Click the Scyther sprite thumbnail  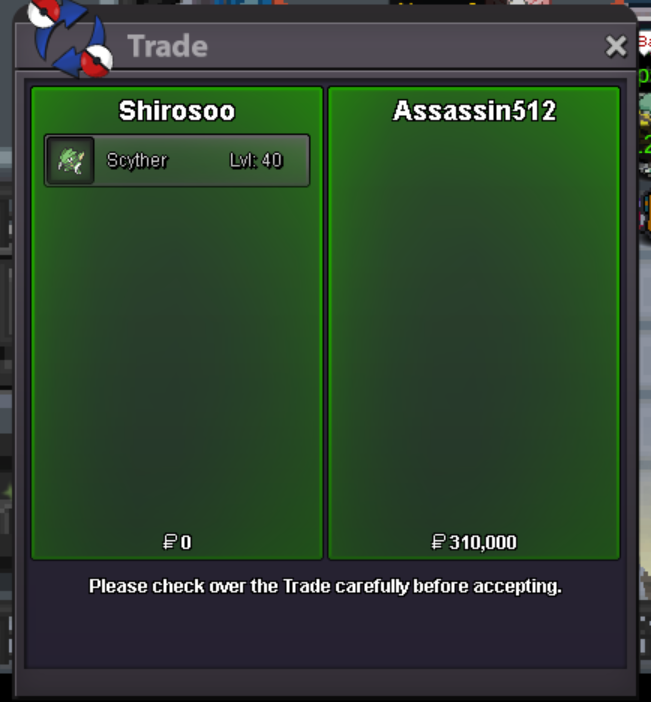(71, 160)
